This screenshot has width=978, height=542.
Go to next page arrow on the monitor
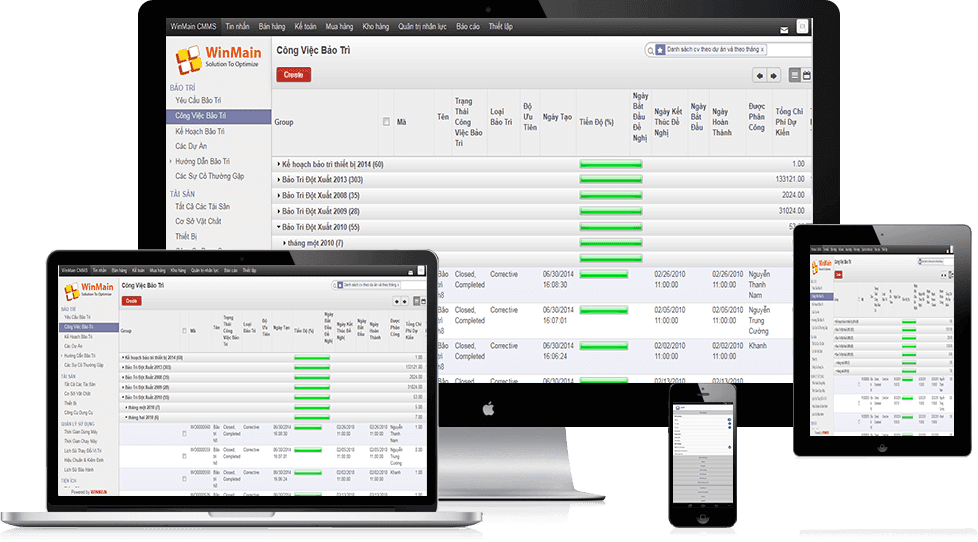[x=773, y=75]
